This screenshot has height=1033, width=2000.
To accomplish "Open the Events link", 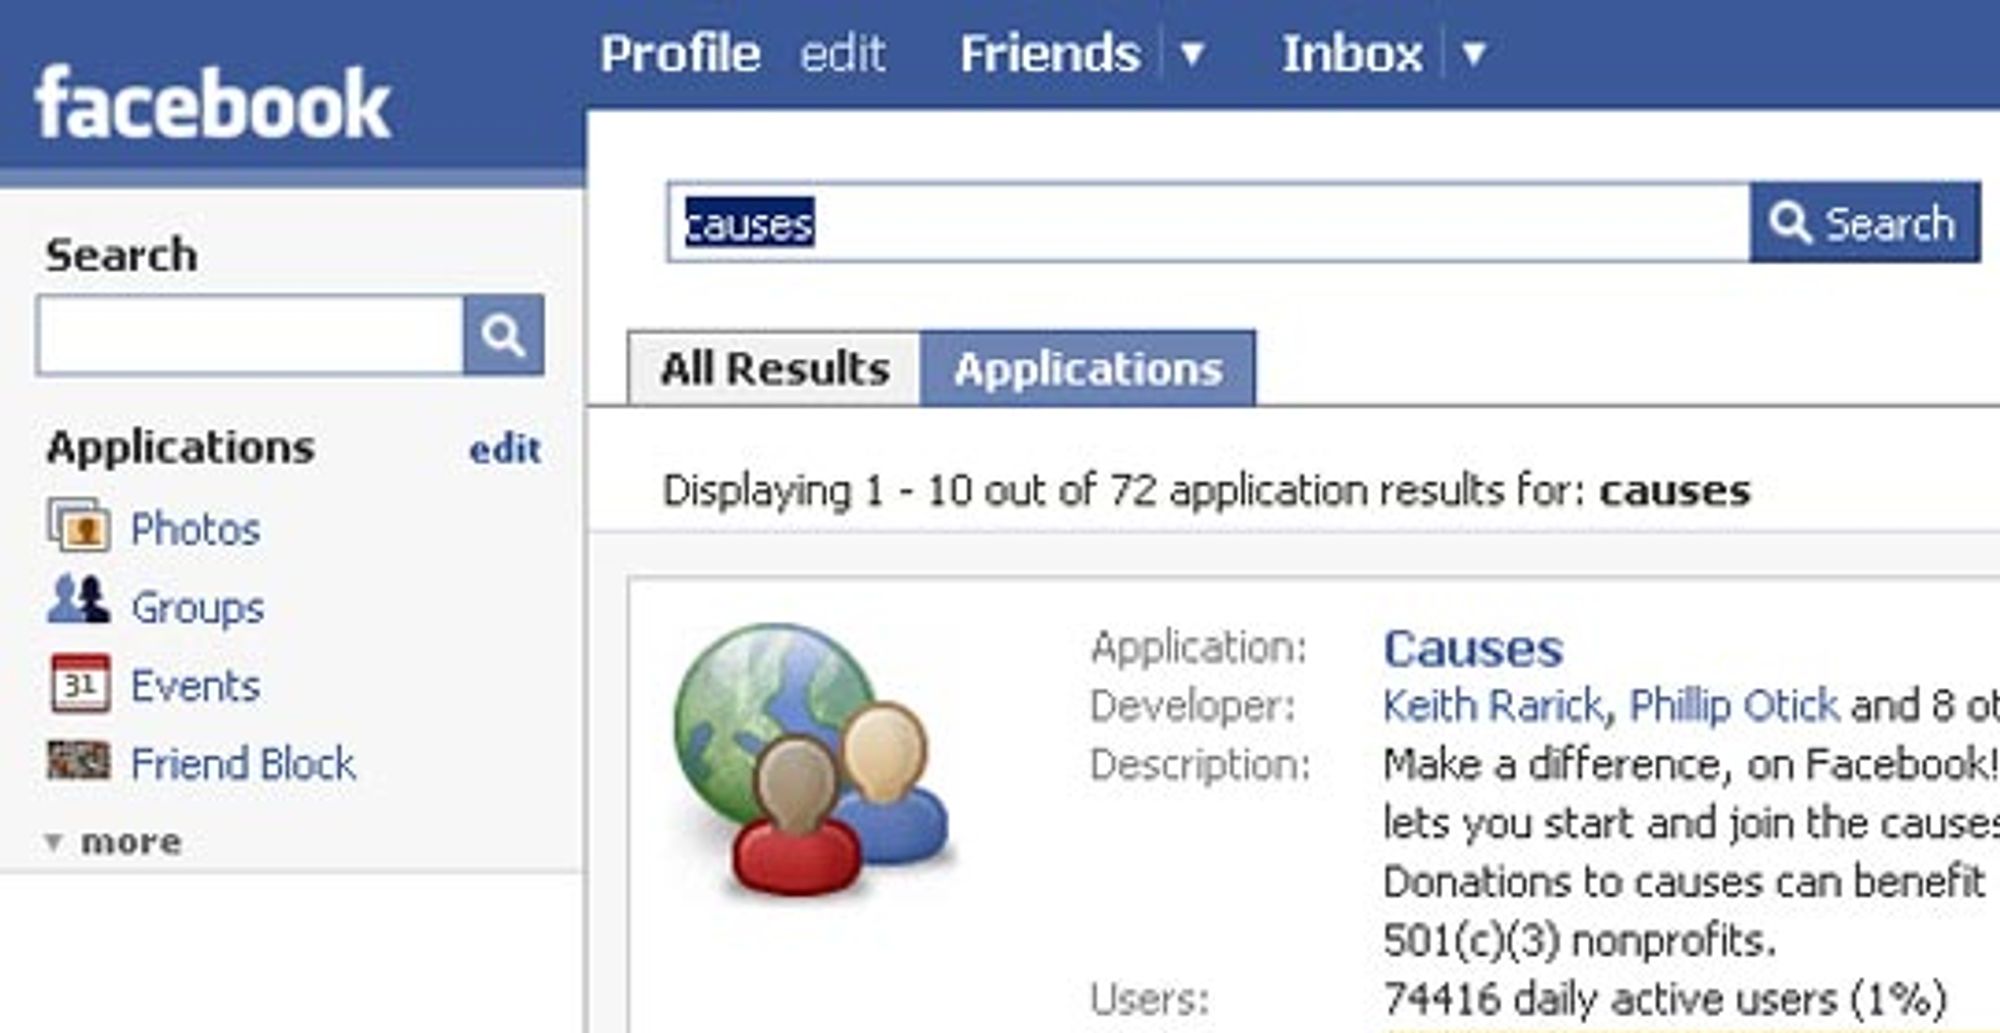I will [x=195, y=686].
